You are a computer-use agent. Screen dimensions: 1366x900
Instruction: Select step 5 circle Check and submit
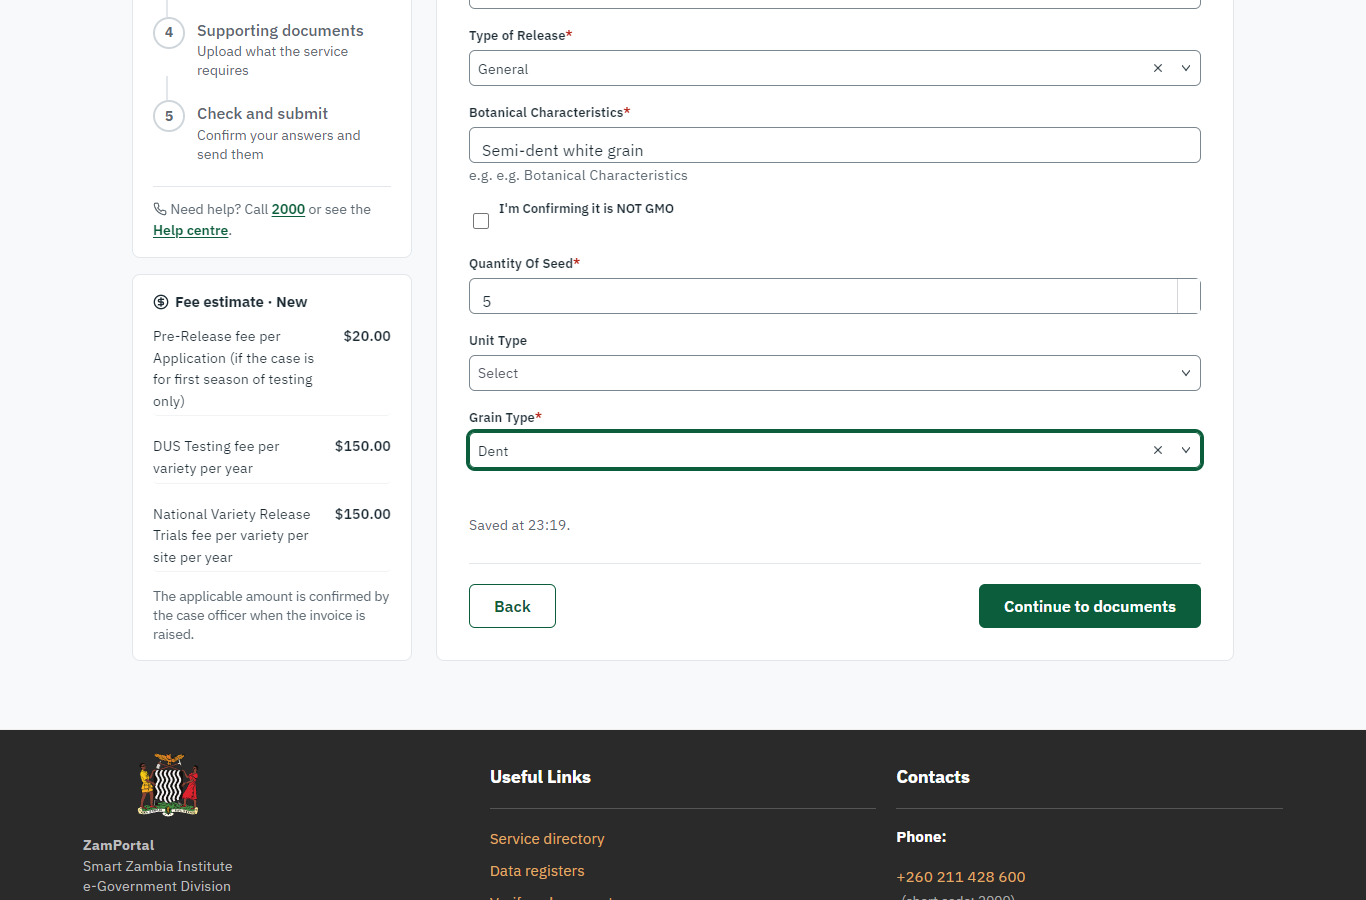tap(169, 116)
